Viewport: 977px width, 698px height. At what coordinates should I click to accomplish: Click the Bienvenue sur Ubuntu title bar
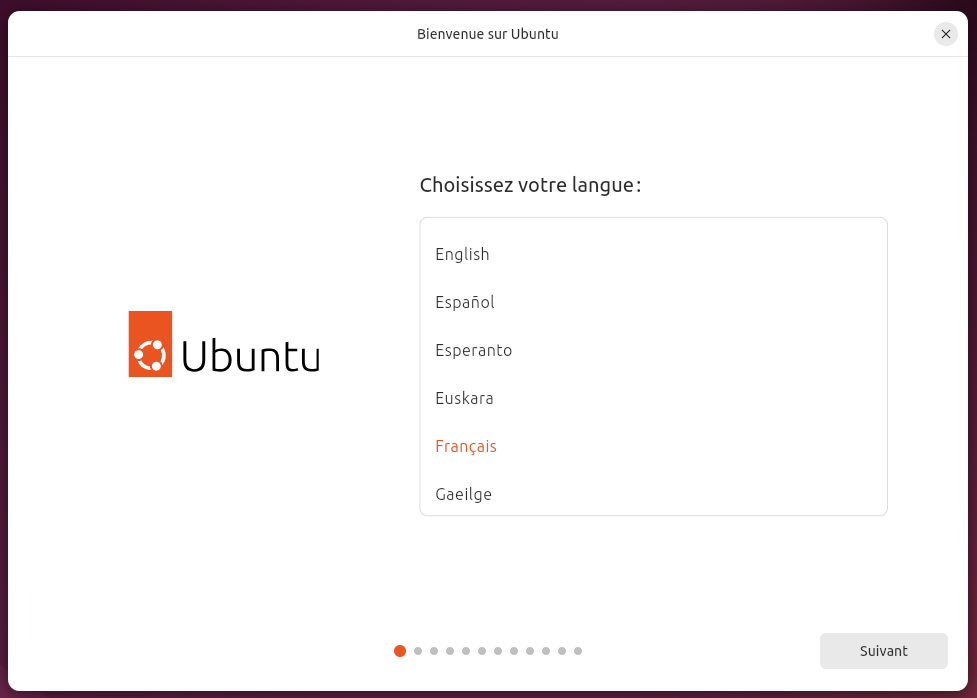click(488, 34)
